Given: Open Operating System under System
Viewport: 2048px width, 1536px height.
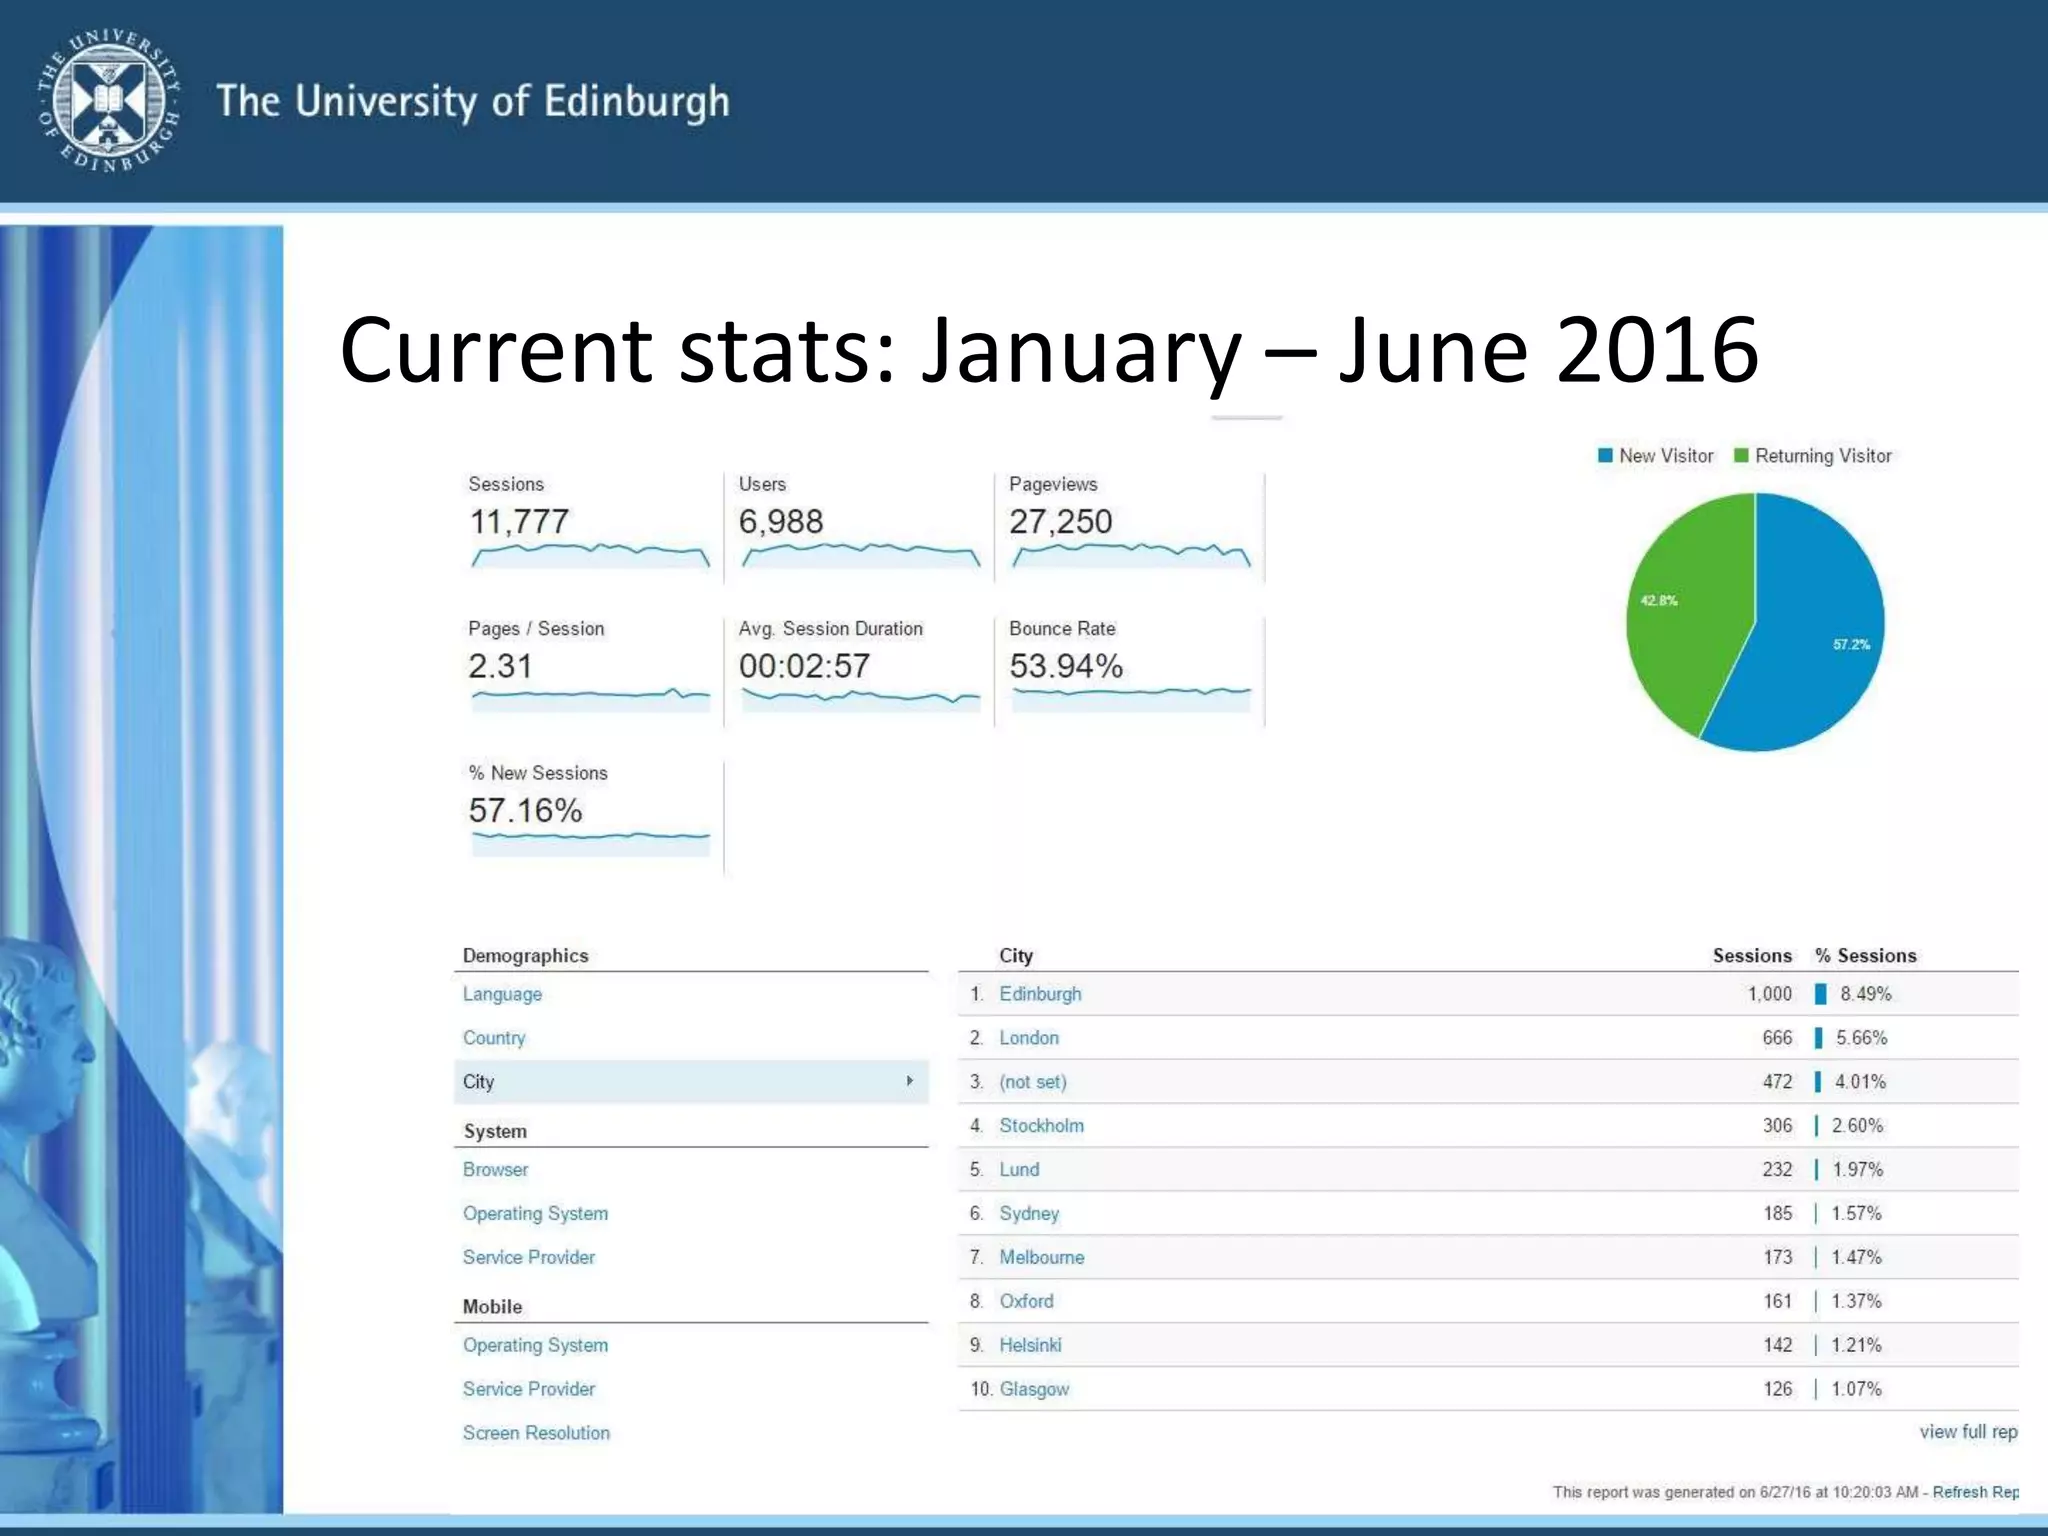Looking at the screenshot, I should click(535, 1214).
